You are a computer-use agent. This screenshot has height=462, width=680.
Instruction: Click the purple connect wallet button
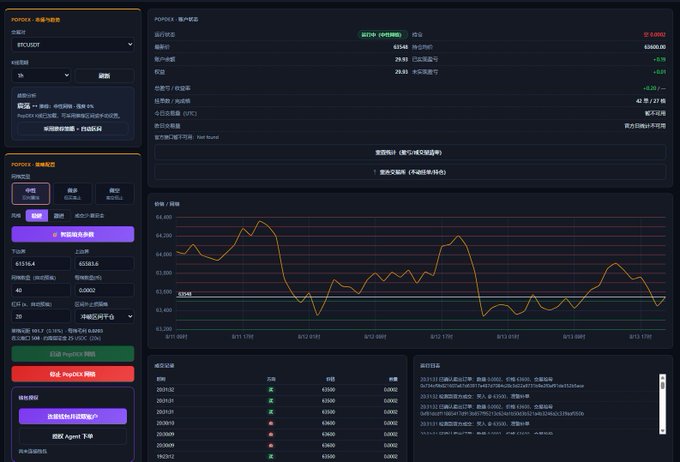click(72, 416)
